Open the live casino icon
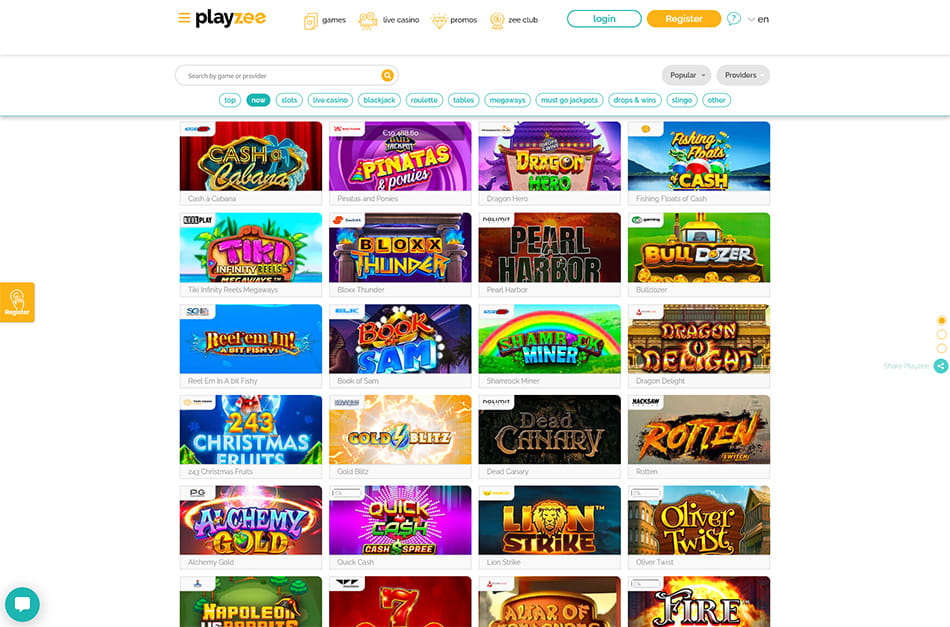 367,20
